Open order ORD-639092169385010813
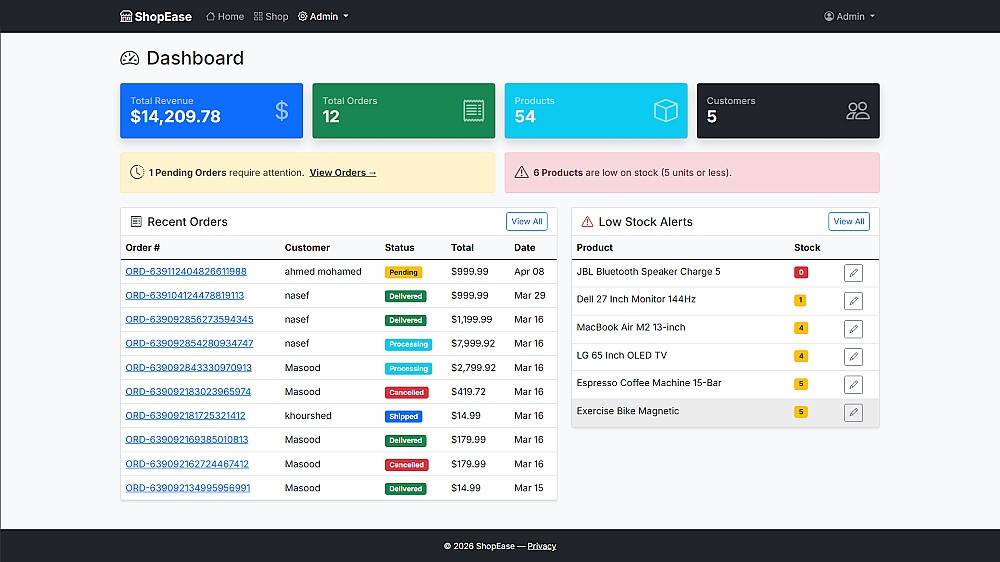The image size is (1000, 562). coord(187,440)
